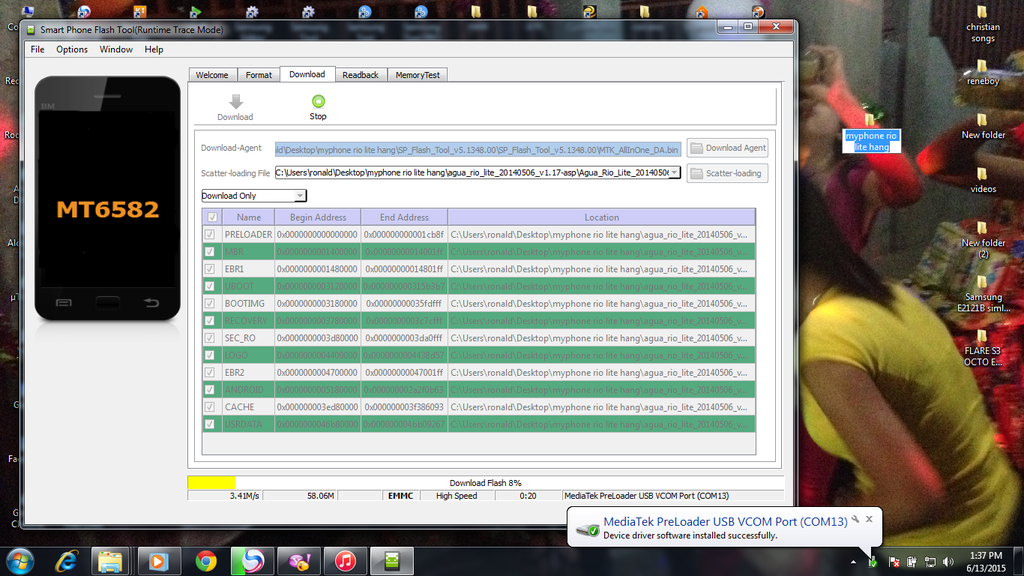This screenshot has height=576, width=1024.
Task: Open Internet Explorer from the taskbar
Action: tap(66, 562)
